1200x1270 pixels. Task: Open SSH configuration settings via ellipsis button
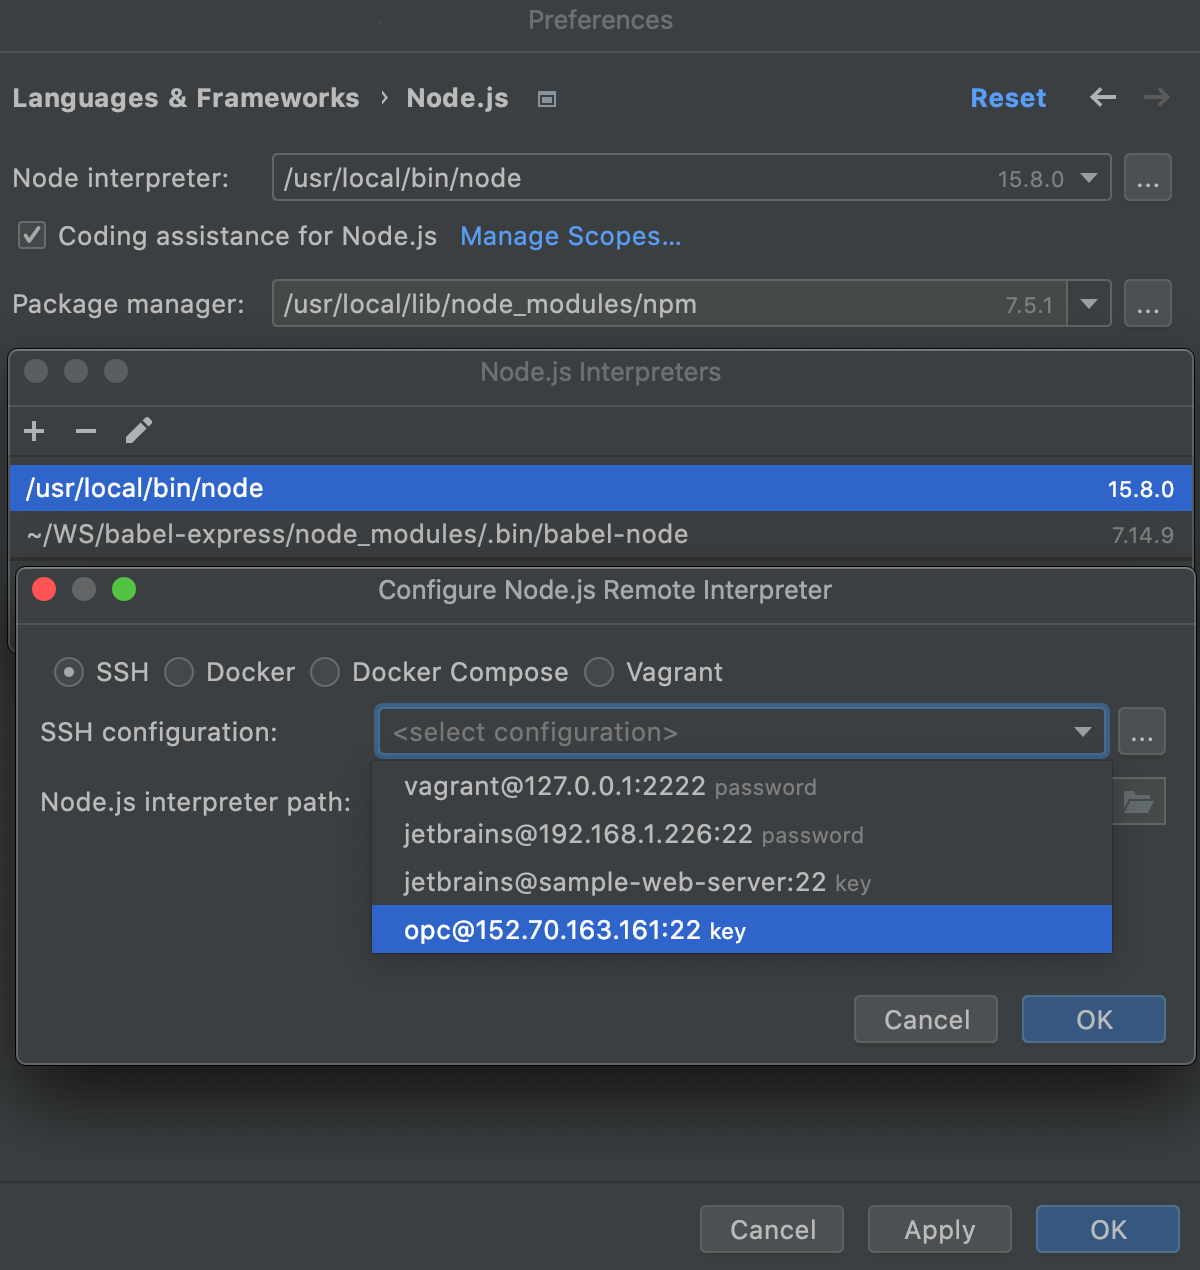point(1141,731)
